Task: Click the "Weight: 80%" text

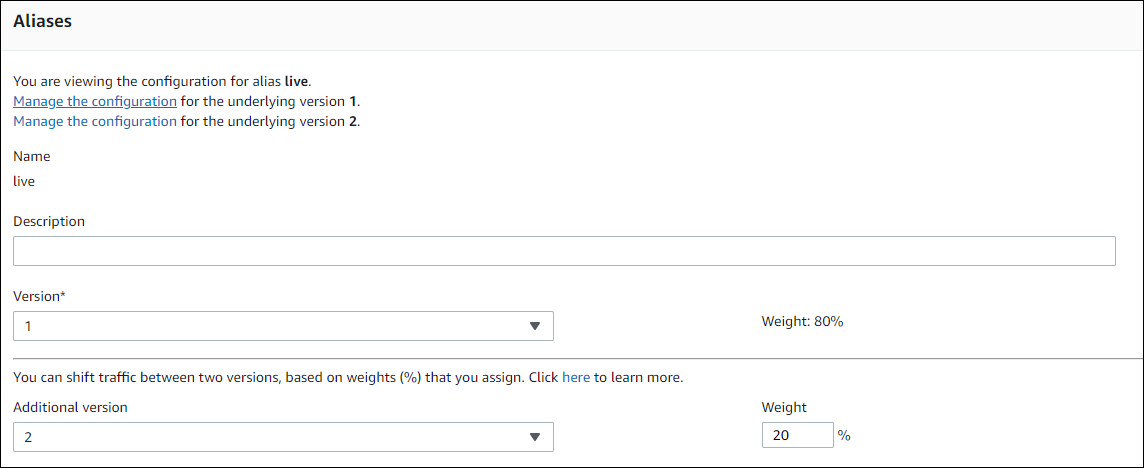Action: [802, 322]
